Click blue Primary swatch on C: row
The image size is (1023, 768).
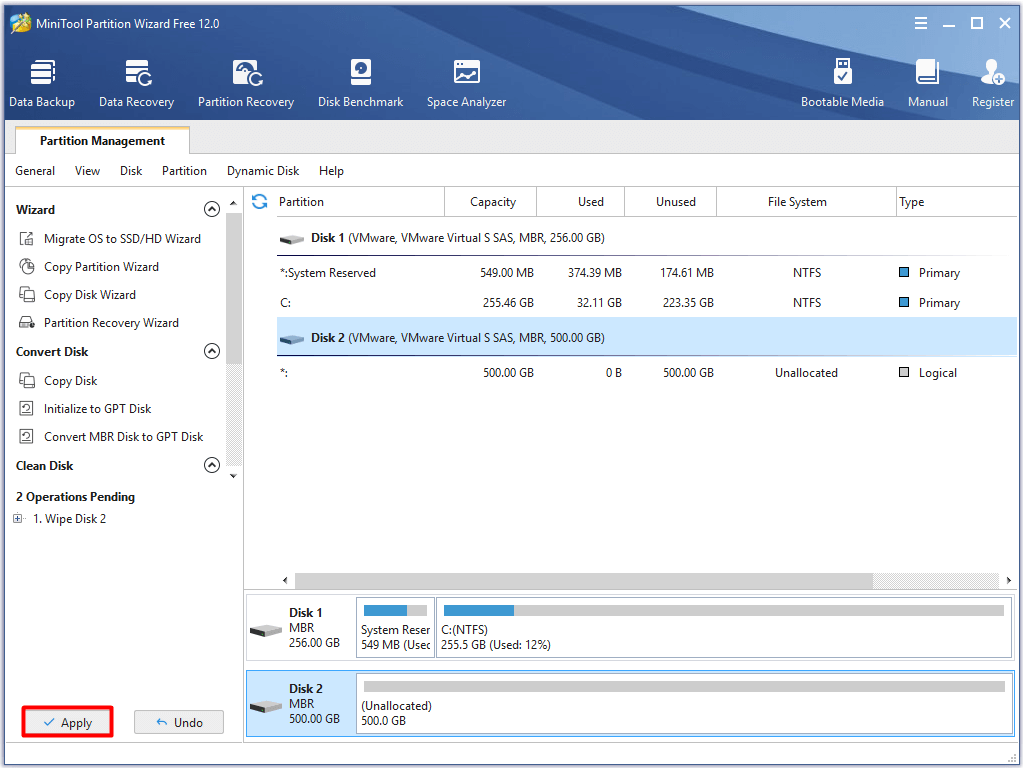tap(904, 302)
